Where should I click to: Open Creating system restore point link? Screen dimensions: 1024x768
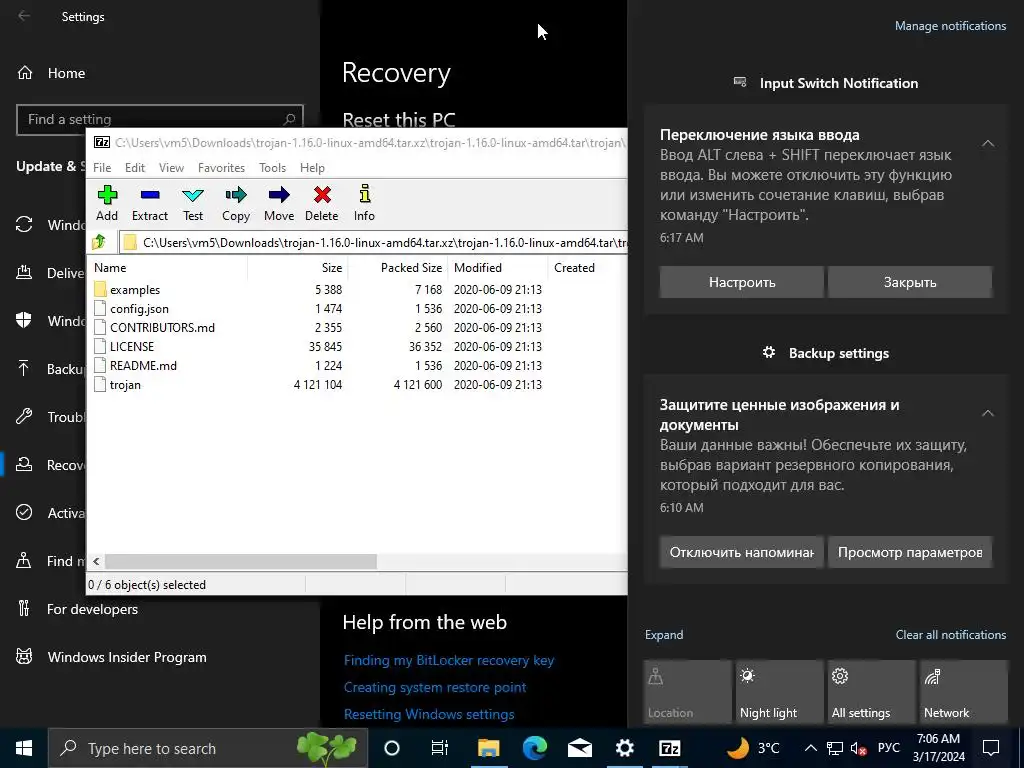tap(435, 687)
